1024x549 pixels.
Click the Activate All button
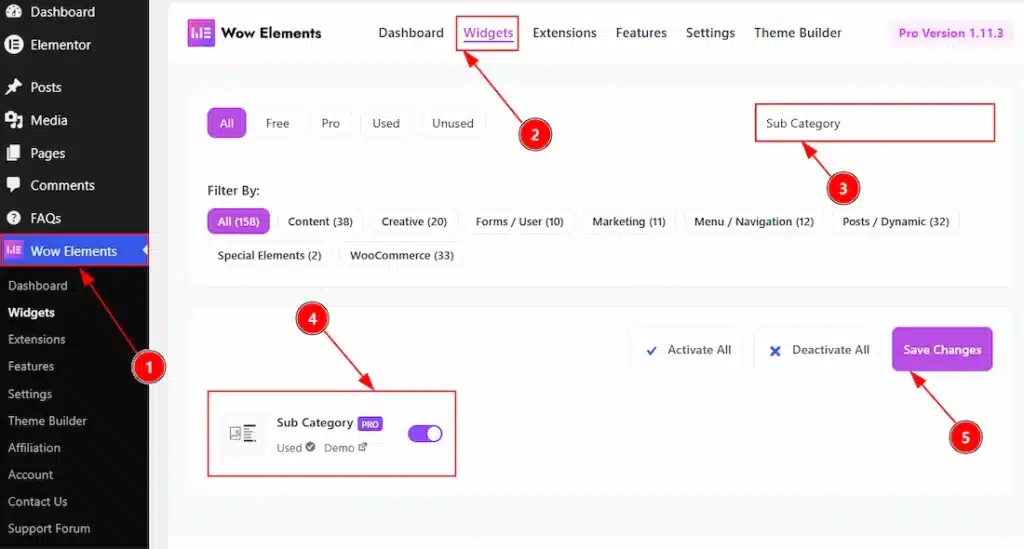(x=688, y=350)
